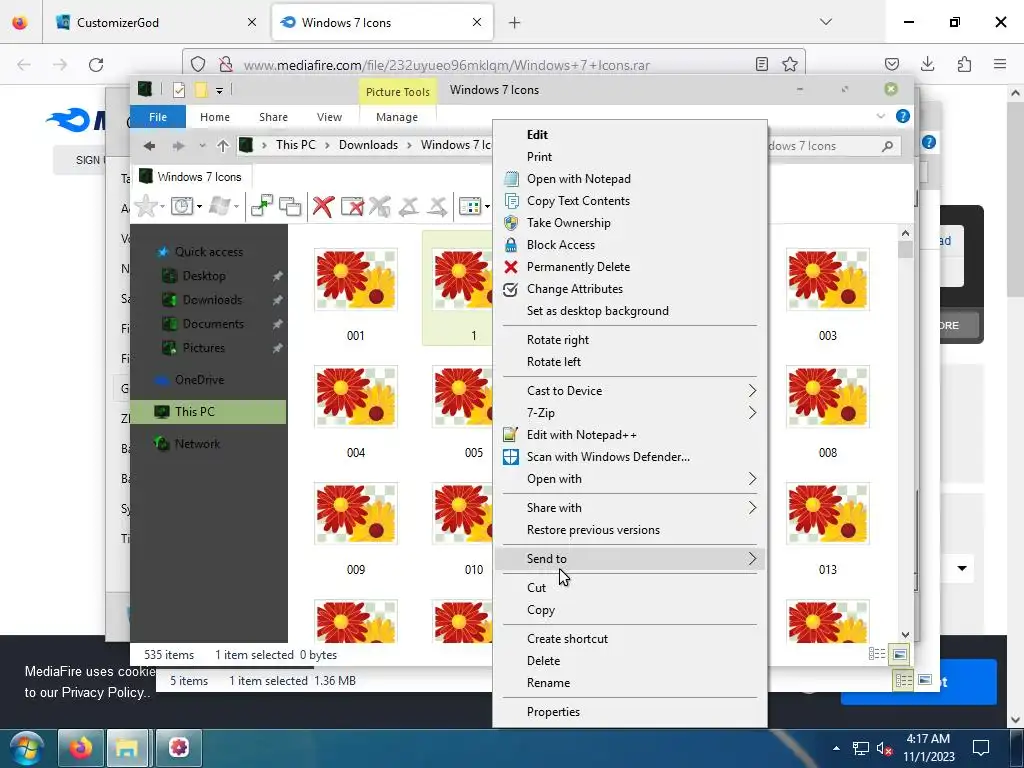Open the View ribbon tab

click(x=329, y=117)
